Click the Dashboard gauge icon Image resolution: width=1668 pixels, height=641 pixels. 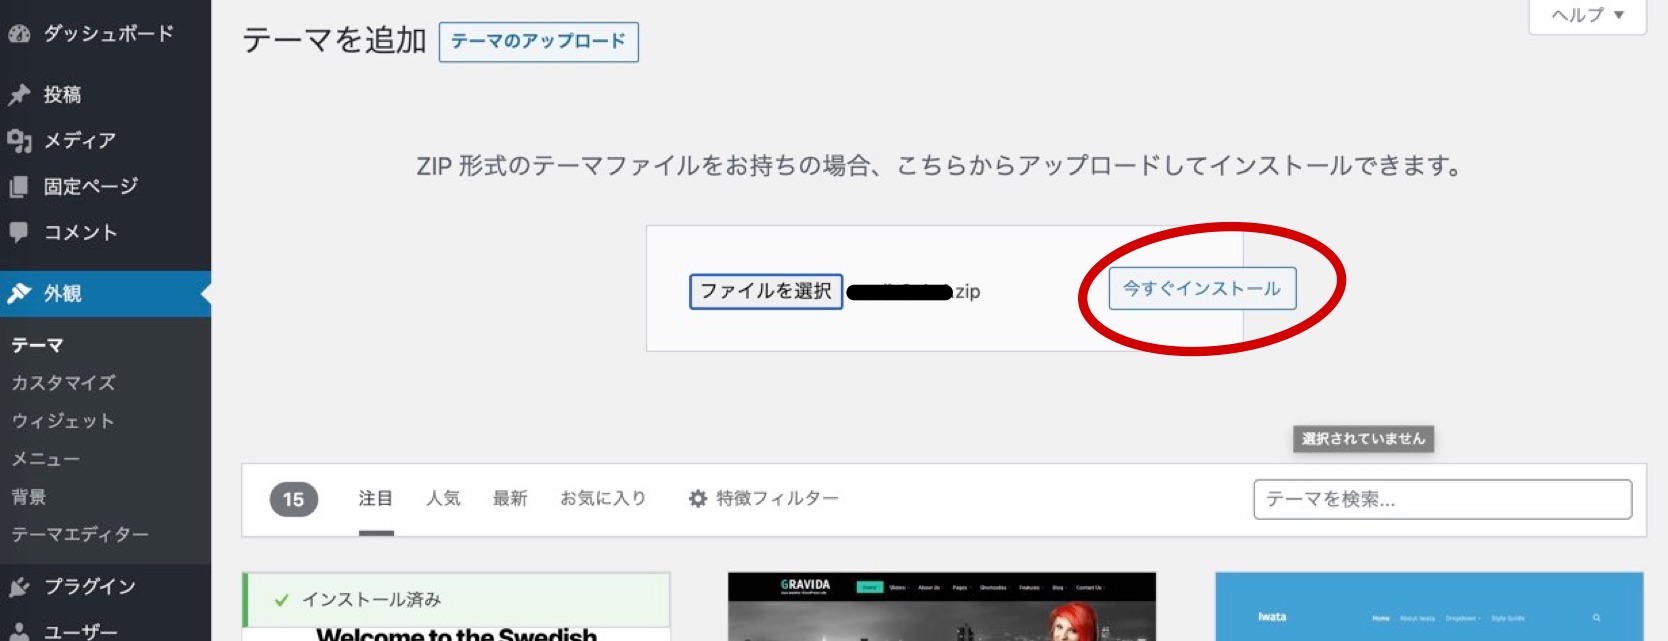[19, 34]
